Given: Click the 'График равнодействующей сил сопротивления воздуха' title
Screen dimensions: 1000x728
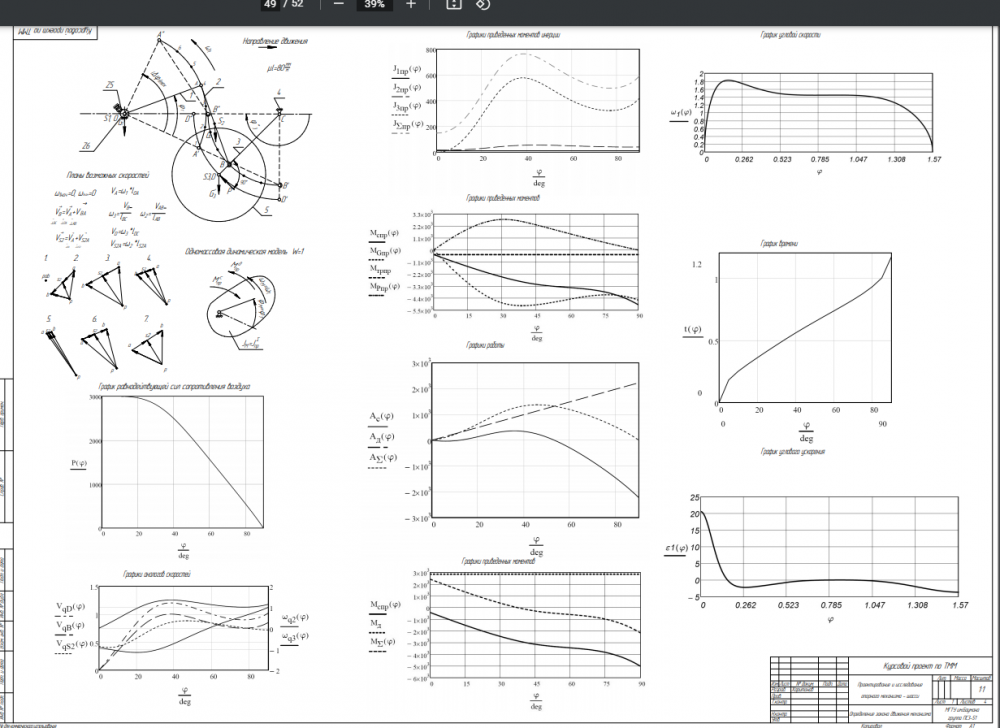Looking at the screenshot, I should (x=174, y=386).
